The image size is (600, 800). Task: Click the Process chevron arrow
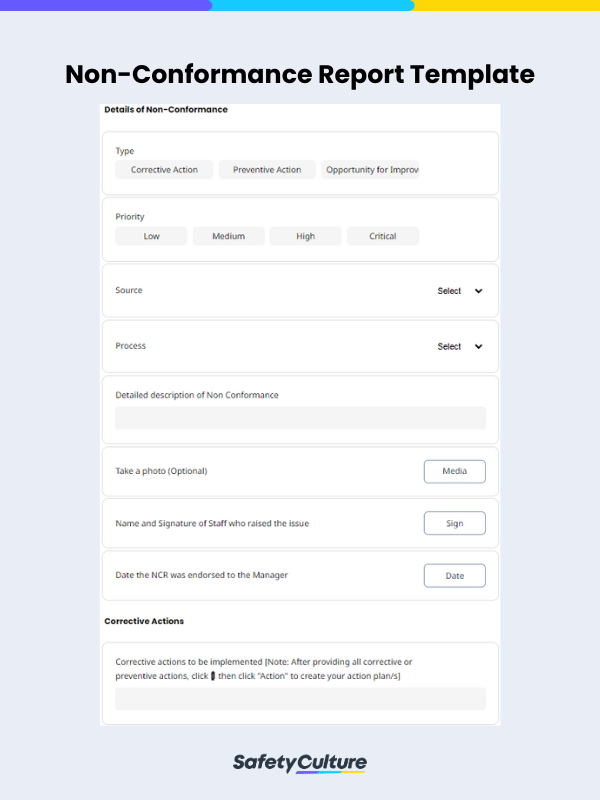(478, 347)
